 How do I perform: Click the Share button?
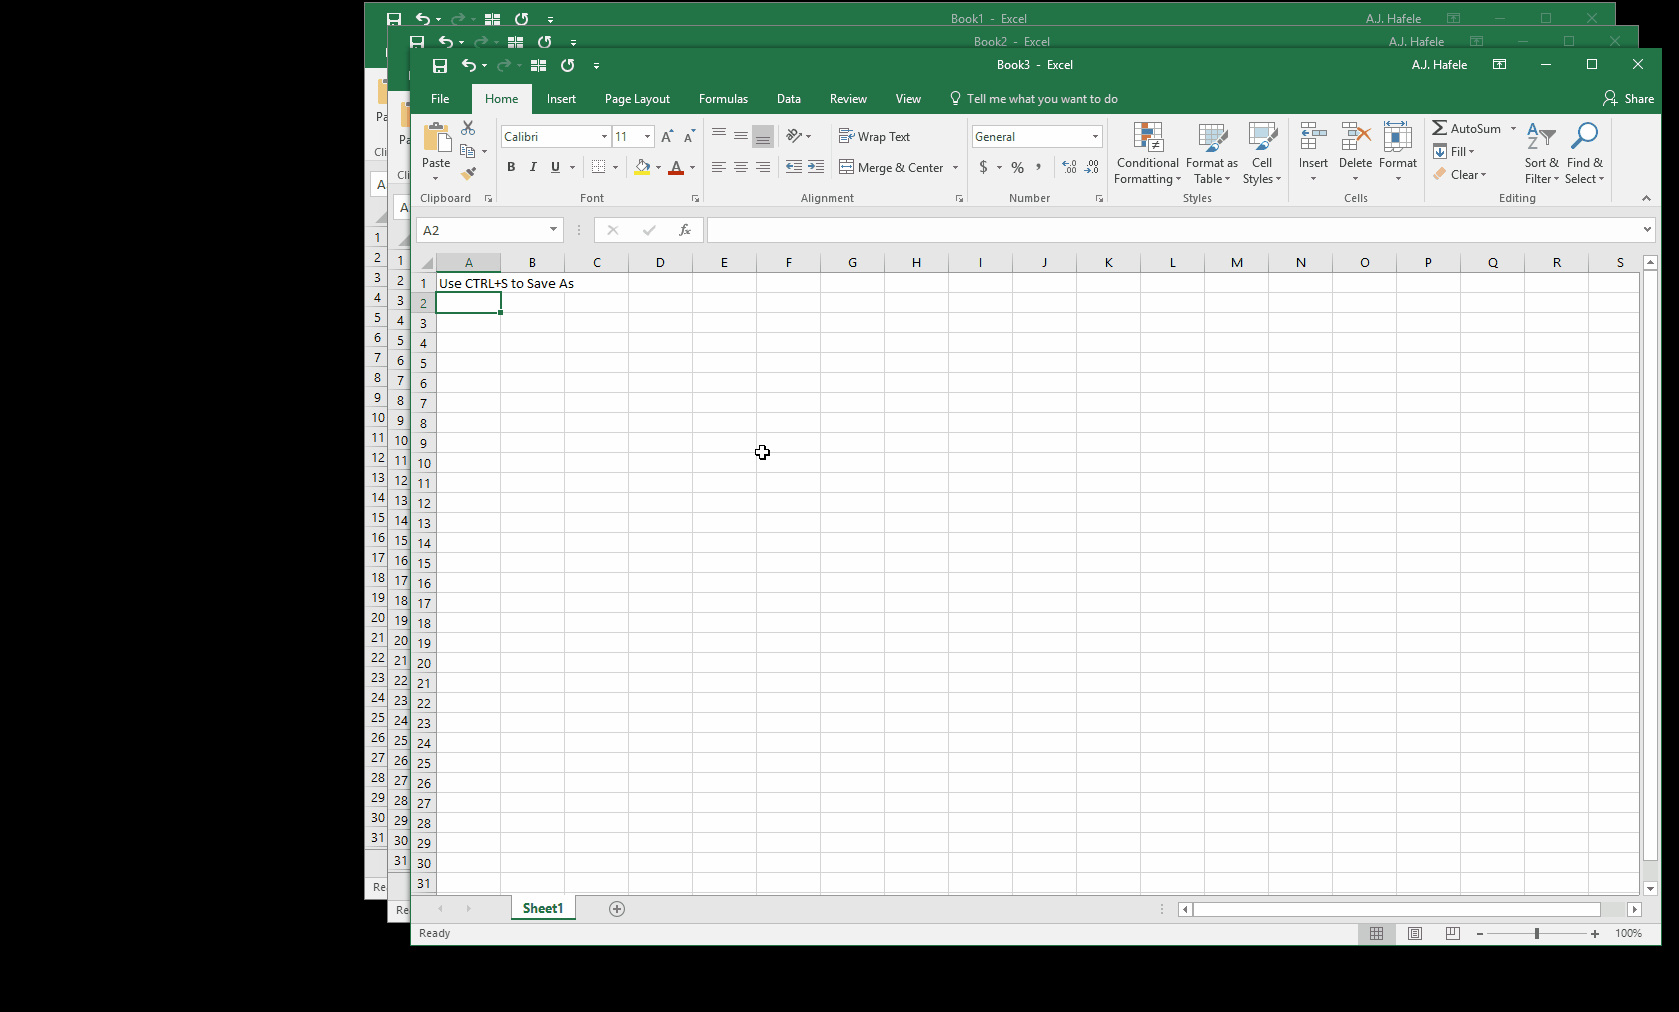click(1628, 99)
